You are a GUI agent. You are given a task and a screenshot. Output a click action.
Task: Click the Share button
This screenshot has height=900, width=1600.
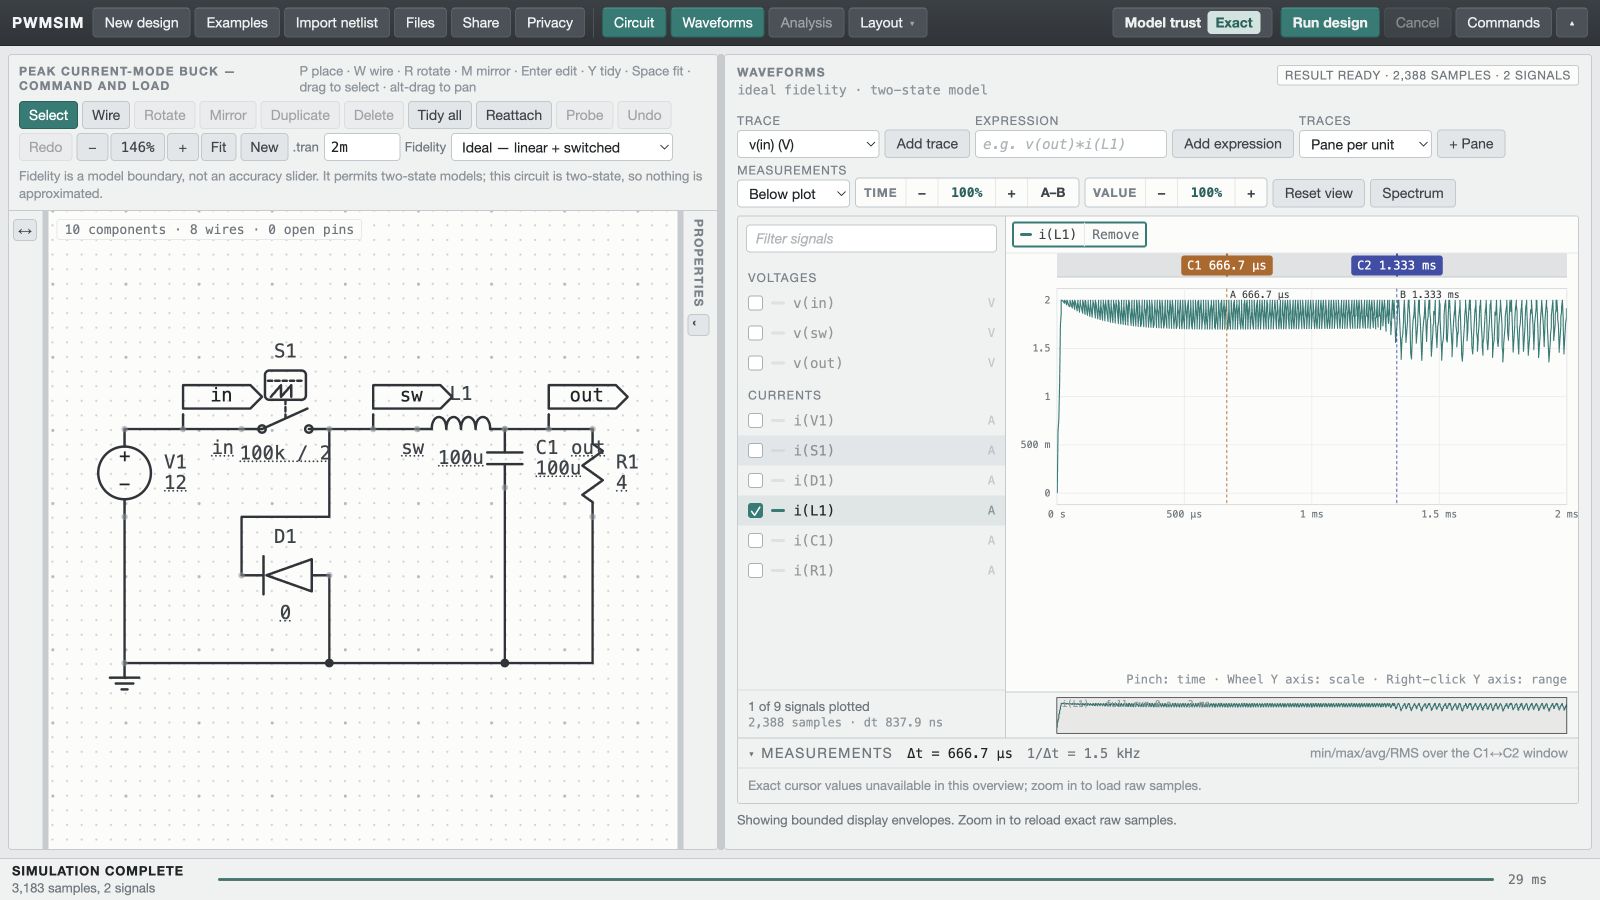click(x=480, y=23)
